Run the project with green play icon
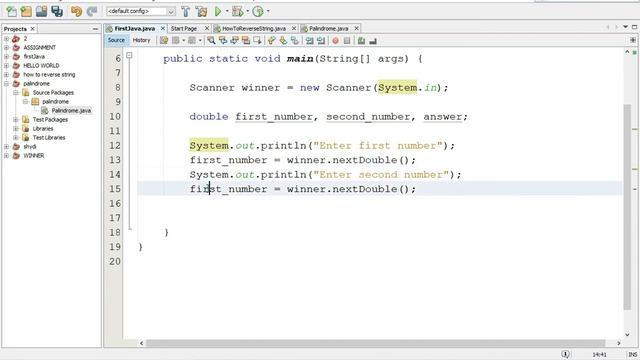 [218, 11]
